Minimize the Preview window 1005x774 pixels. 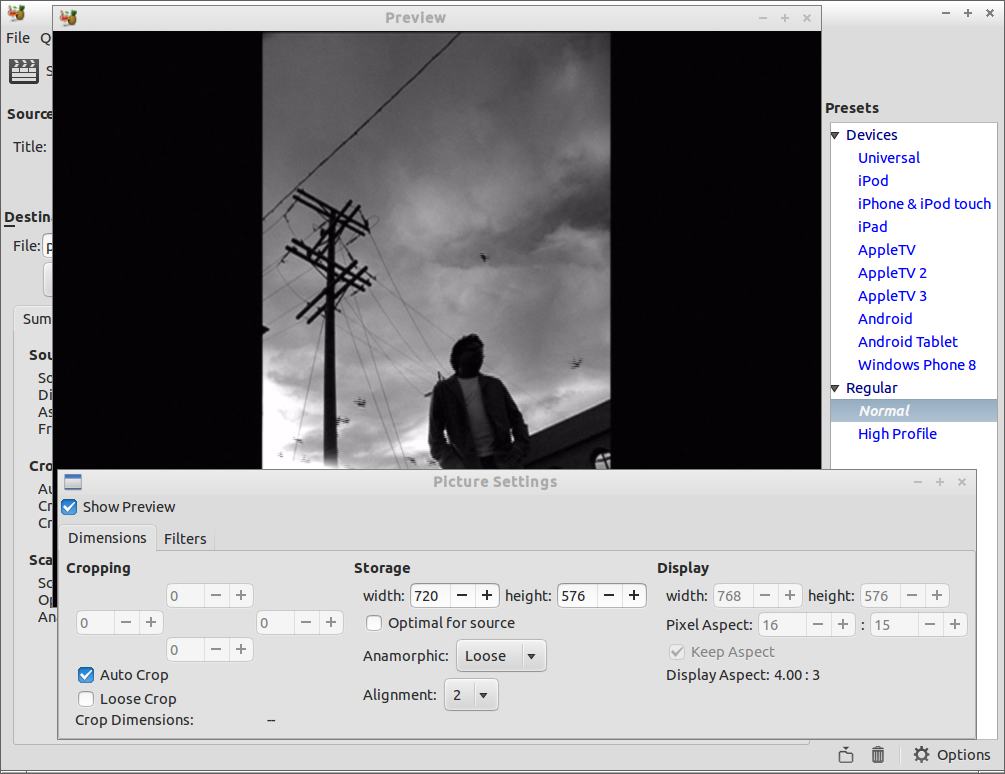tap(763, 18)
